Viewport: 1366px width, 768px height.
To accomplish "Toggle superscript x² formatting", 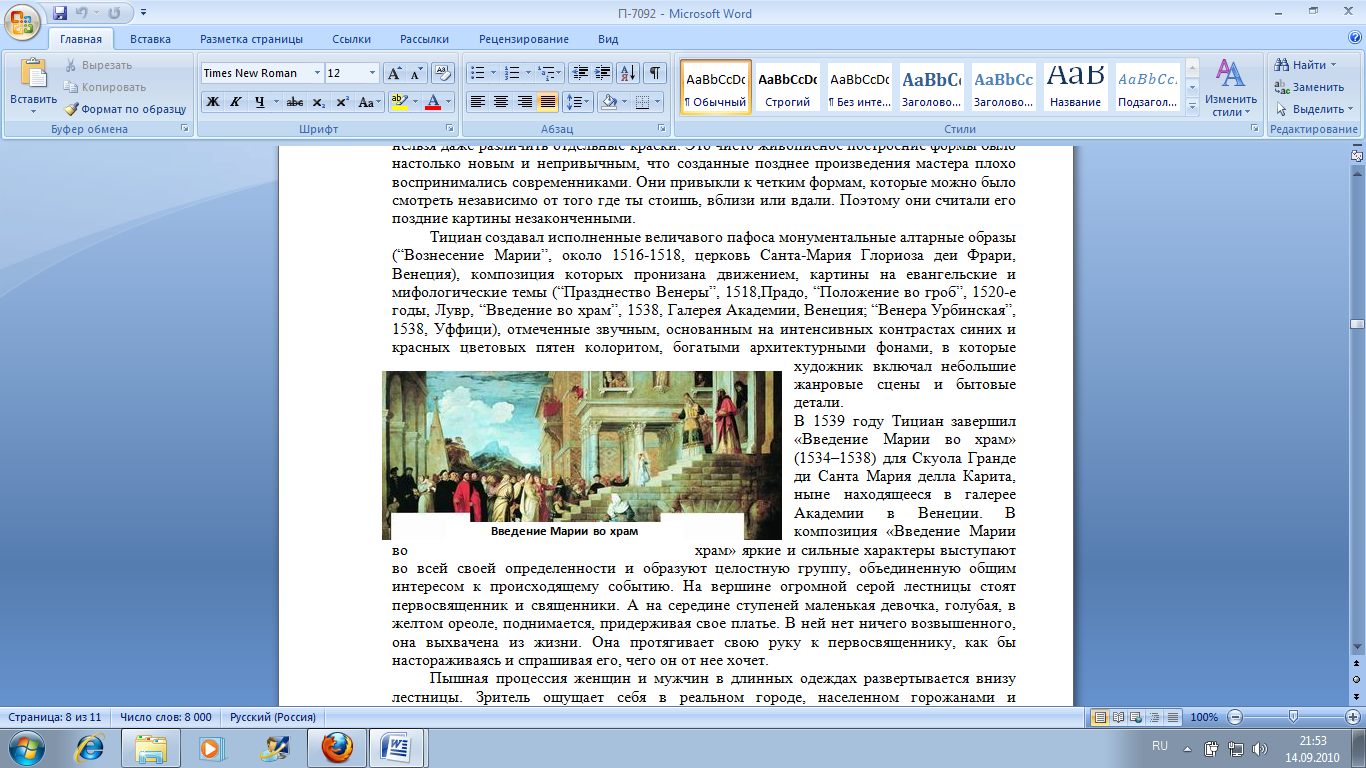I will [342, 102].
